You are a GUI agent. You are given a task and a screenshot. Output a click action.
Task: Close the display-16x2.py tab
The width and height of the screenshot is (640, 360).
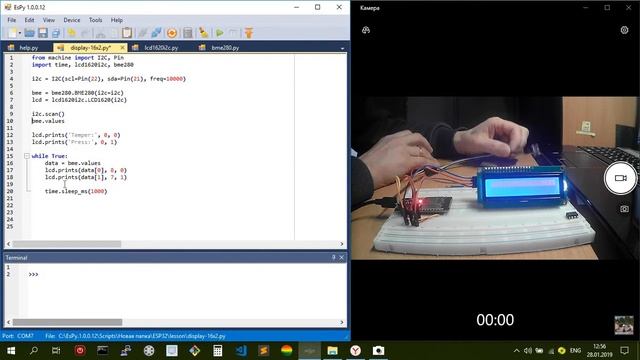[x=122, y=48]
